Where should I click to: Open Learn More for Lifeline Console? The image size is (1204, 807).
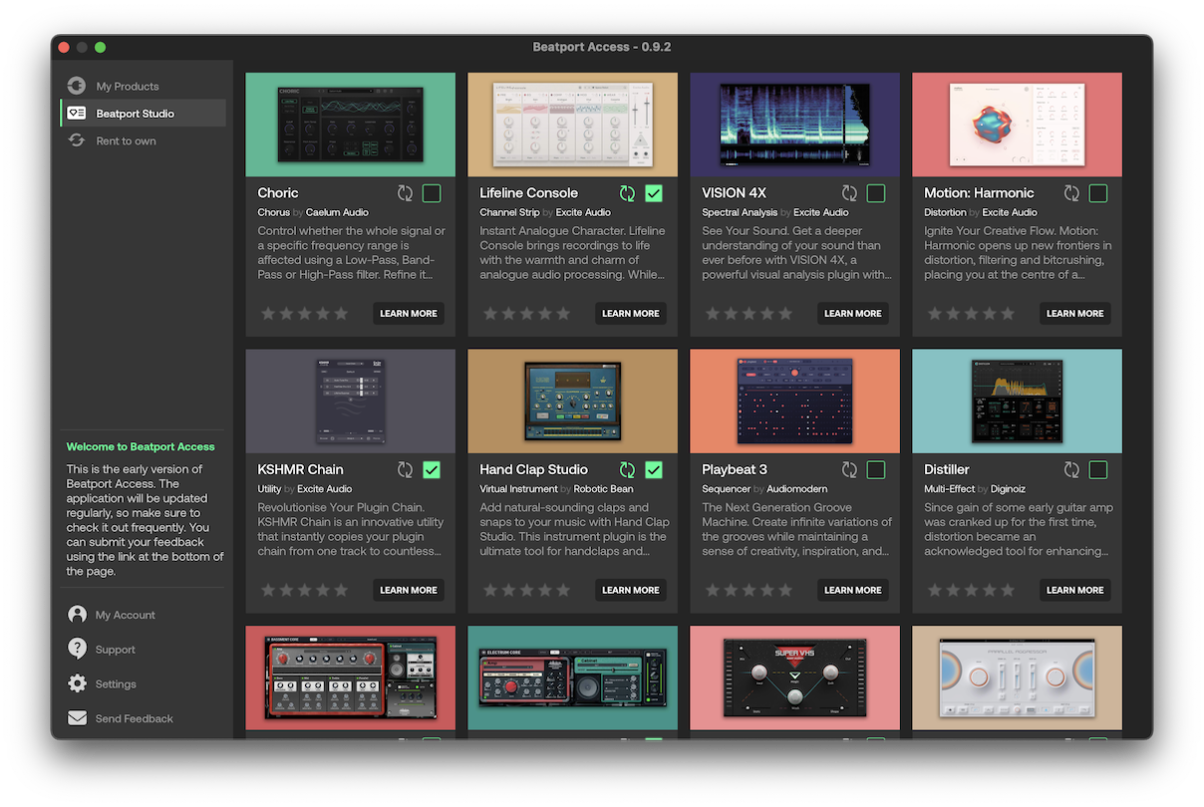[x=631, y=313]
